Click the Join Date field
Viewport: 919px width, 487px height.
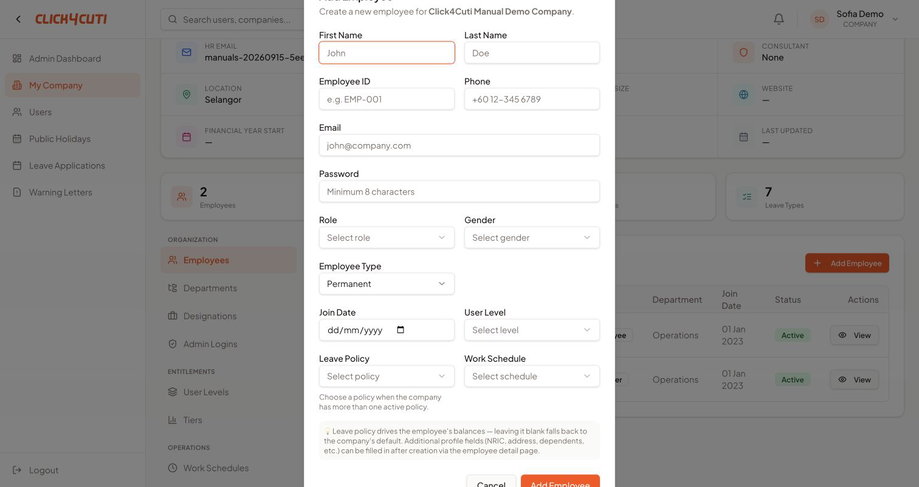pos(387,330)
